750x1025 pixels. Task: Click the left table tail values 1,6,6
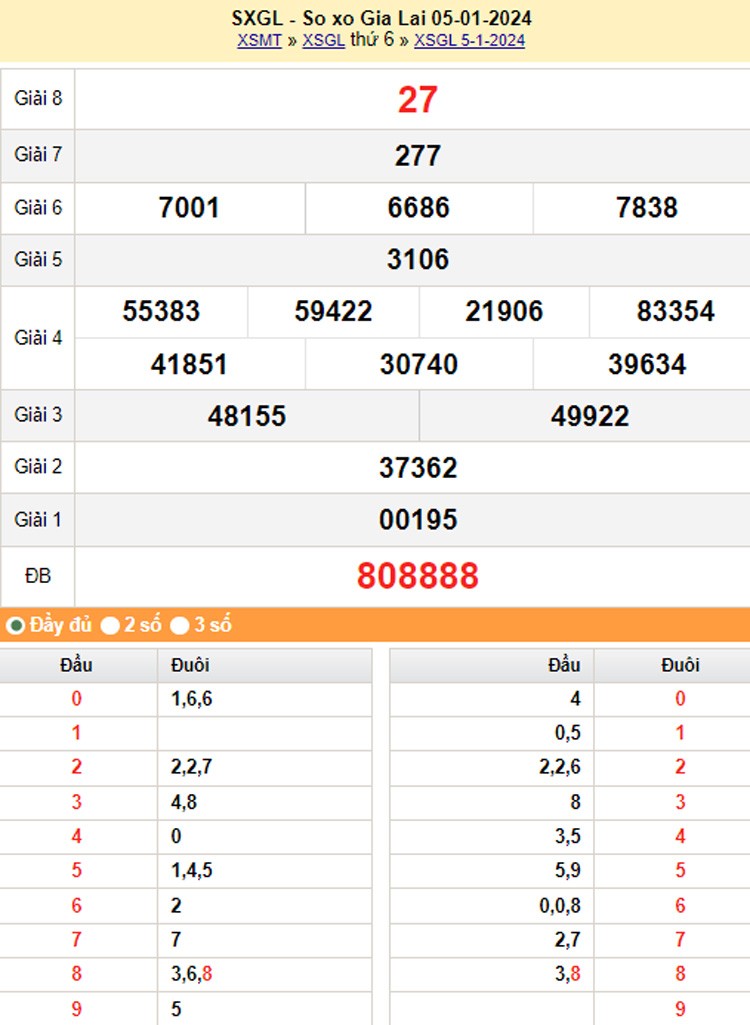pyautogui.click(x=192, y=699)
